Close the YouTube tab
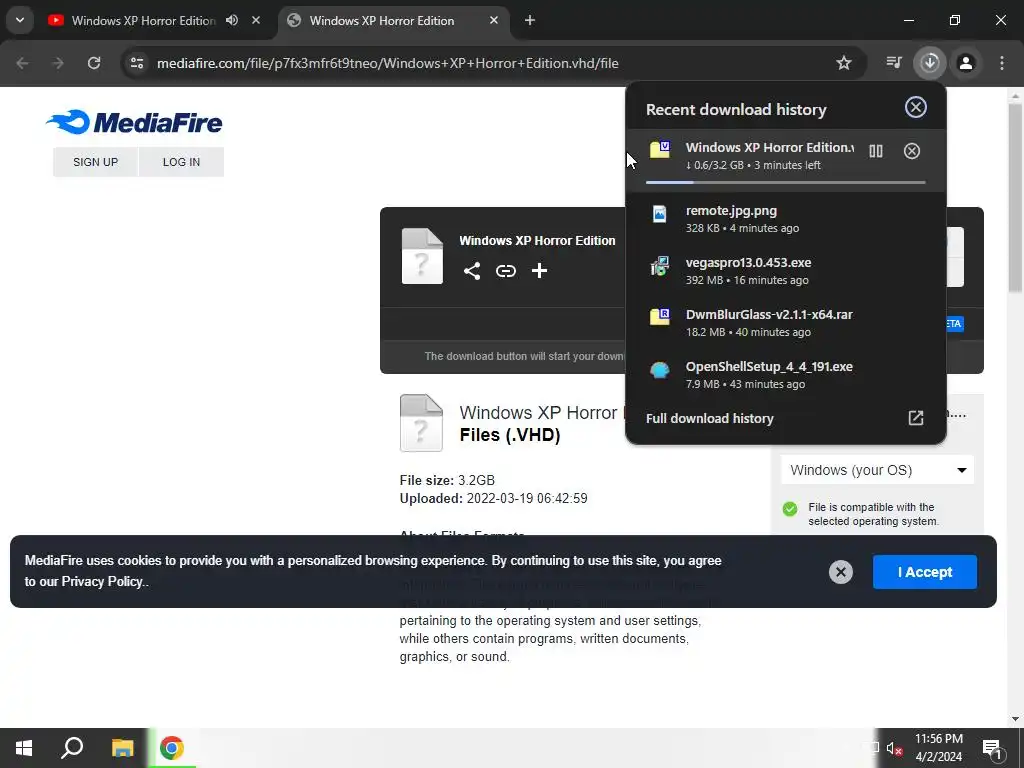Screen dimensions: 1024x768 coord(256,20)
